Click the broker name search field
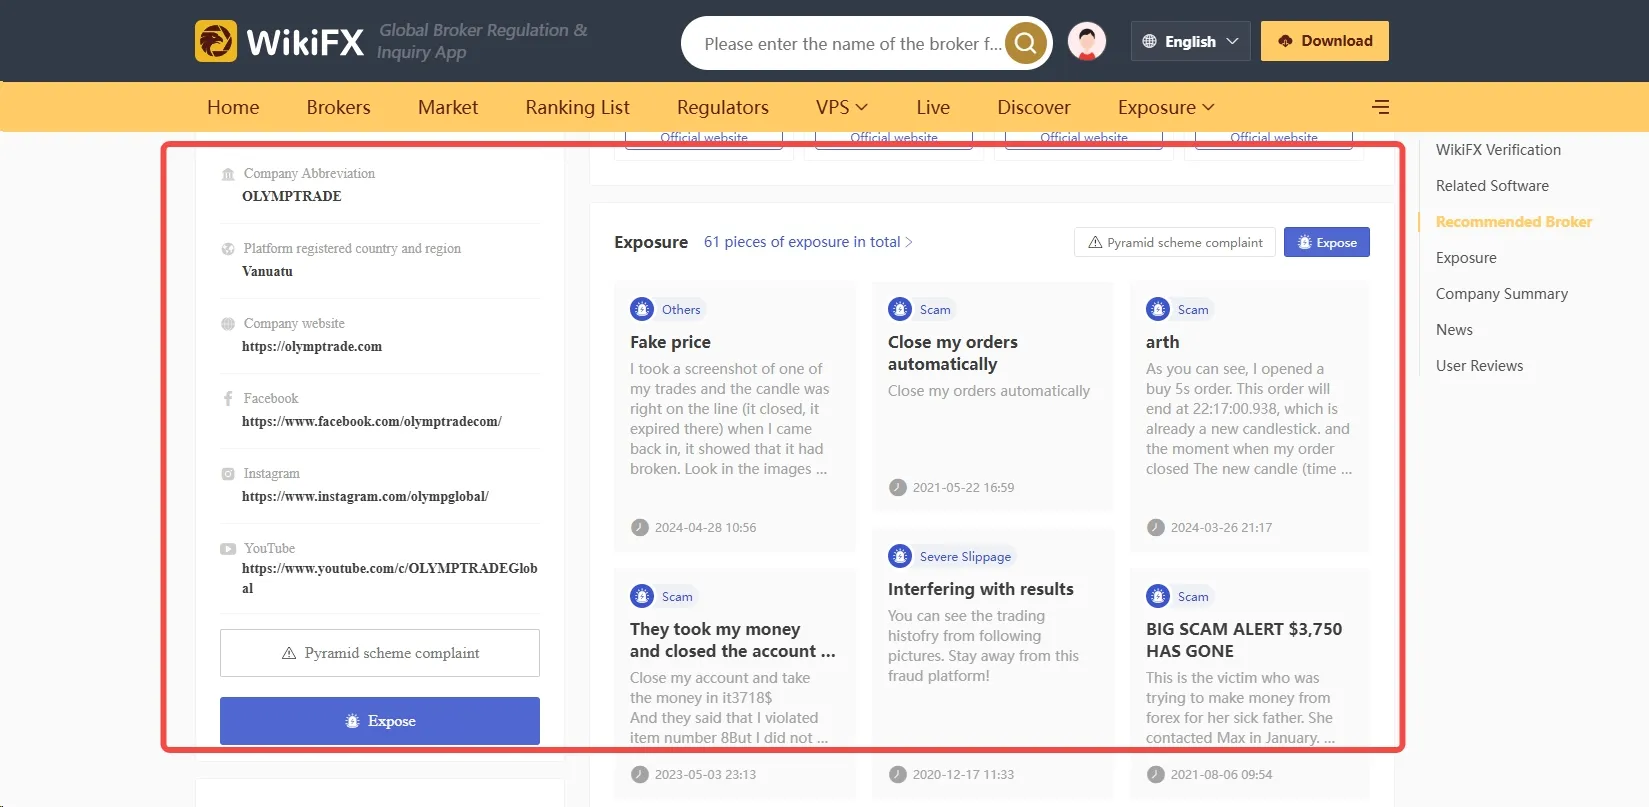This screenshot has width=1649, height=807. coord(852,44)
